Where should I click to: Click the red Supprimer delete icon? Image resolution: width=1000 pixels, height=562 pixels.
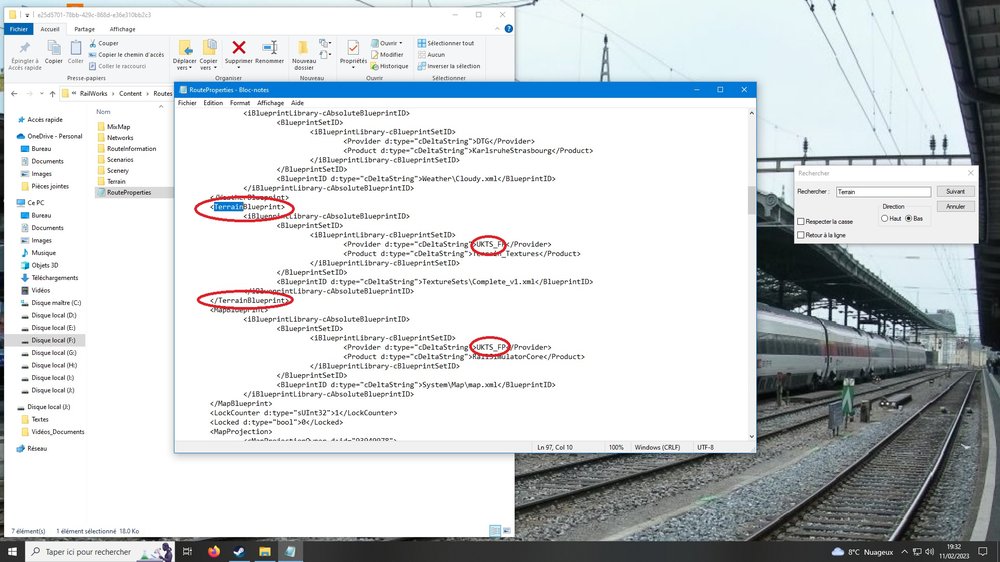239,47
